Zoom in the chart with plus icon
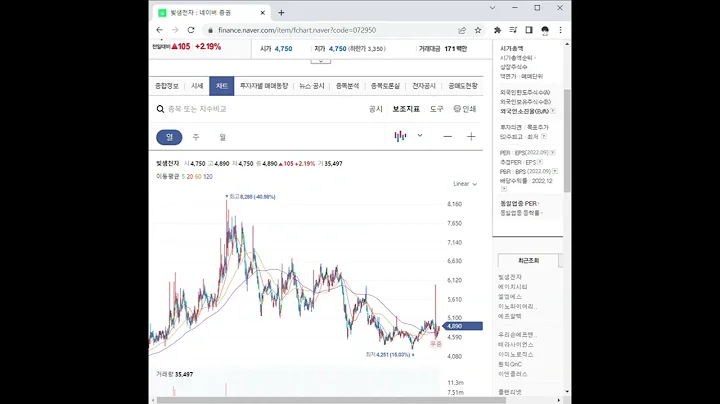Image resolution: width=720 pixels, height=404 pixels. coord(471,136)
